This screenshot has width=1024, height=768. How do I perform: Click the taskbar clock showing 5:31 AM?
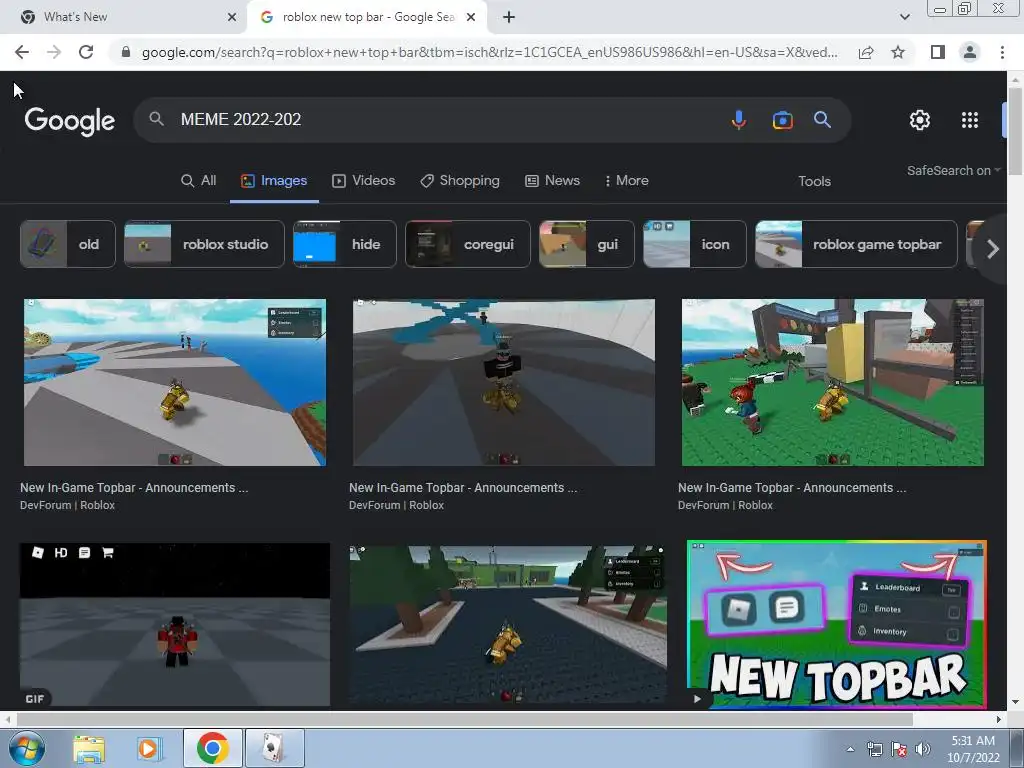point(973,749)
